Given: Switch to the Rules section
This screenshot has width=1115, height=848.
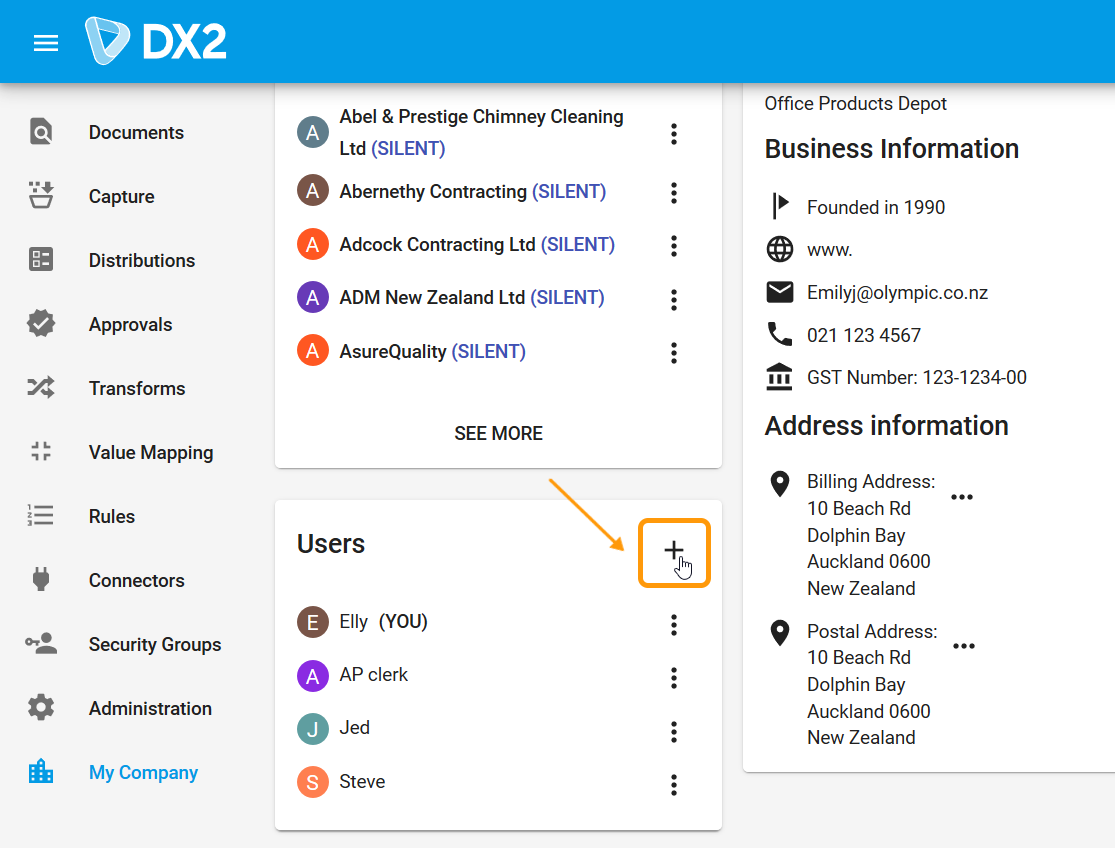Looking at the screenshot, I should point(40,515).
